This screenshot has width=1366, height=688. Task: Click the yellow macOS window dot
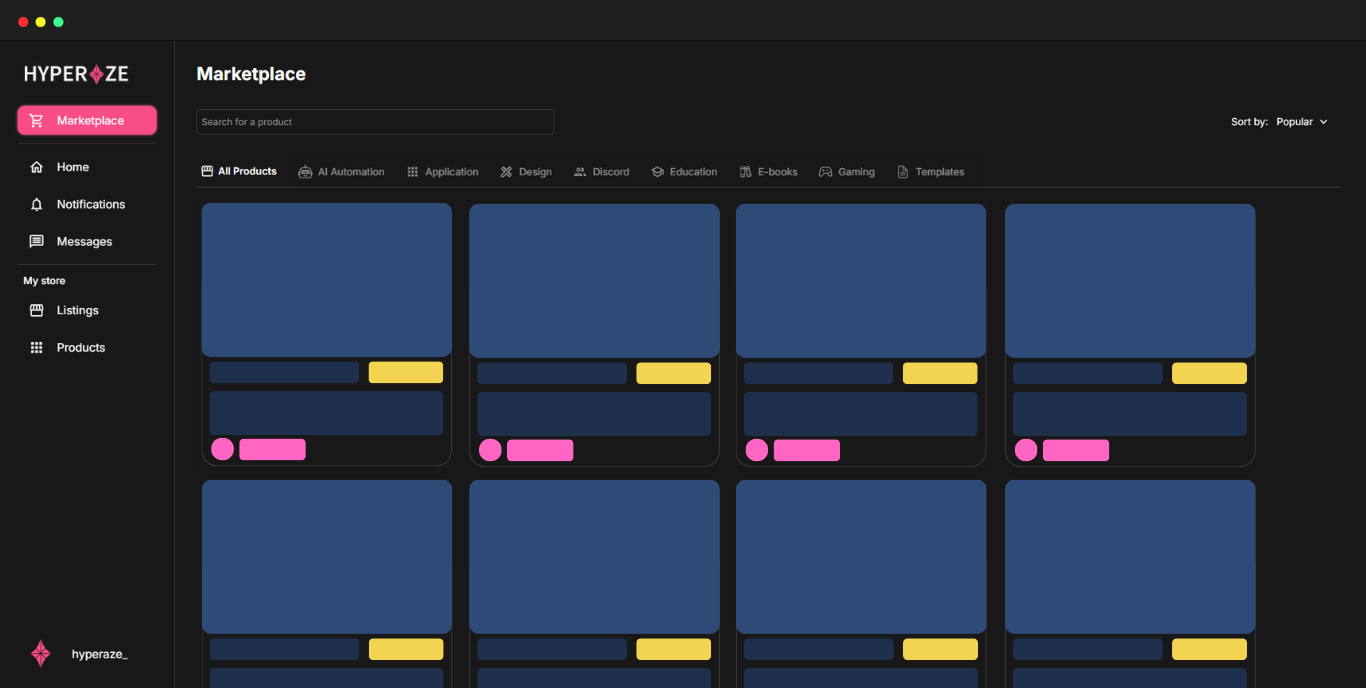click(x=41, y=22)
